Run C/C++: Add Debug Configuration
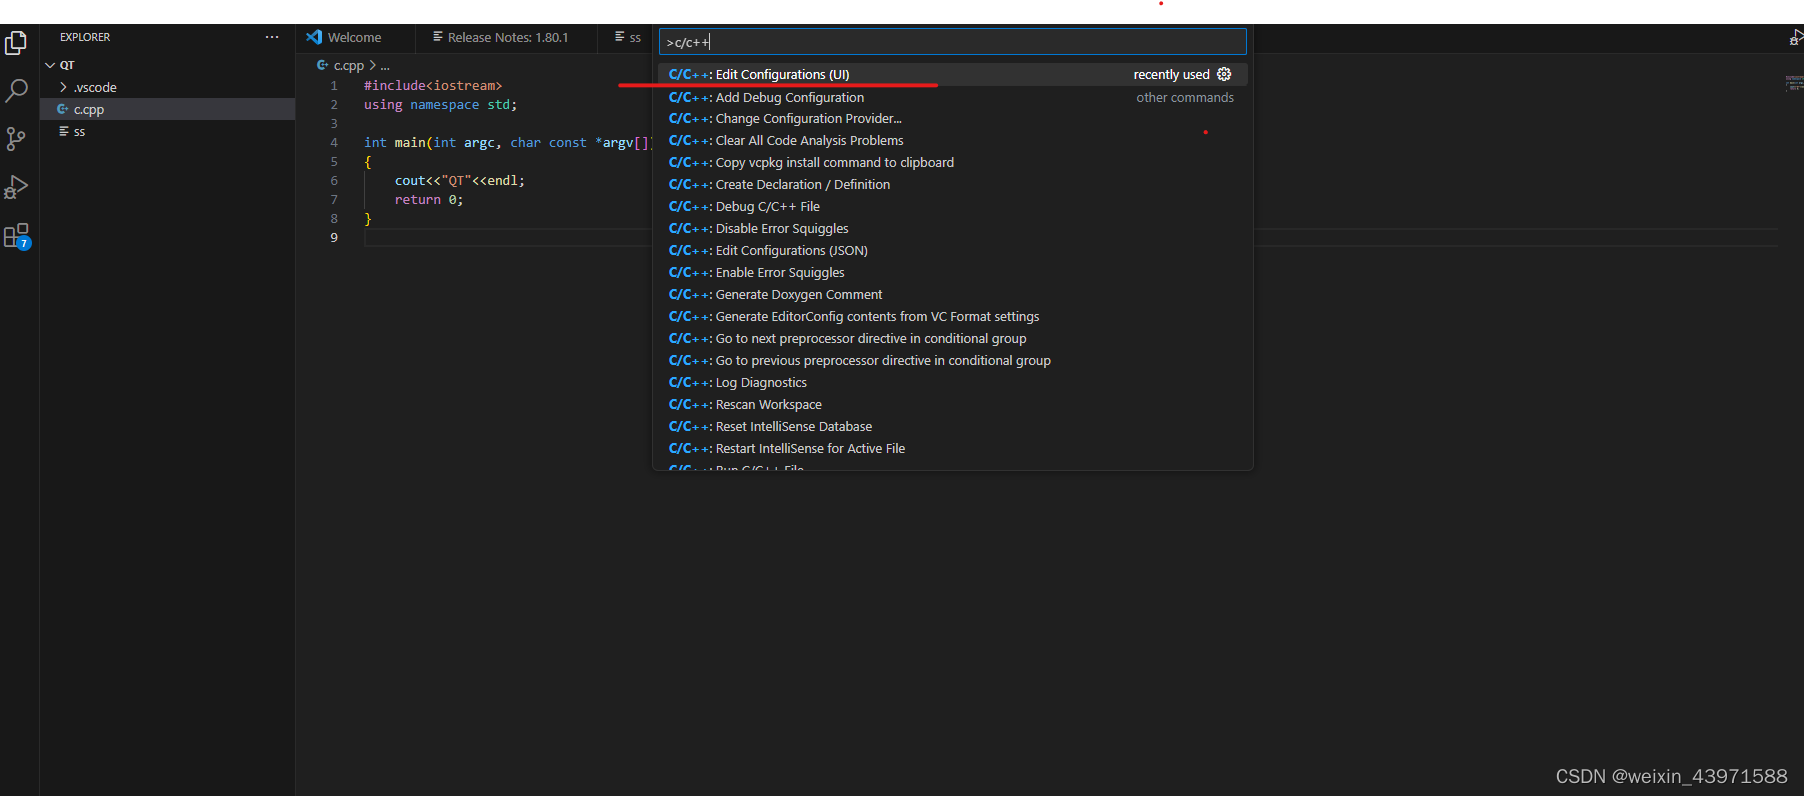Image resolution: width=1804 pixels, height=796 pixels. click(953, 97)
